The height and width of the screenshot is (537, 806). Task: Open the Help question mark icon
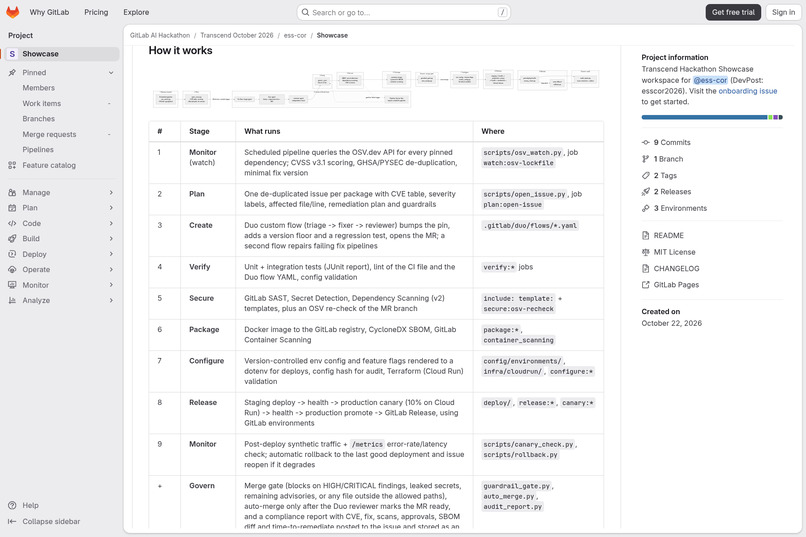point(12,505)
